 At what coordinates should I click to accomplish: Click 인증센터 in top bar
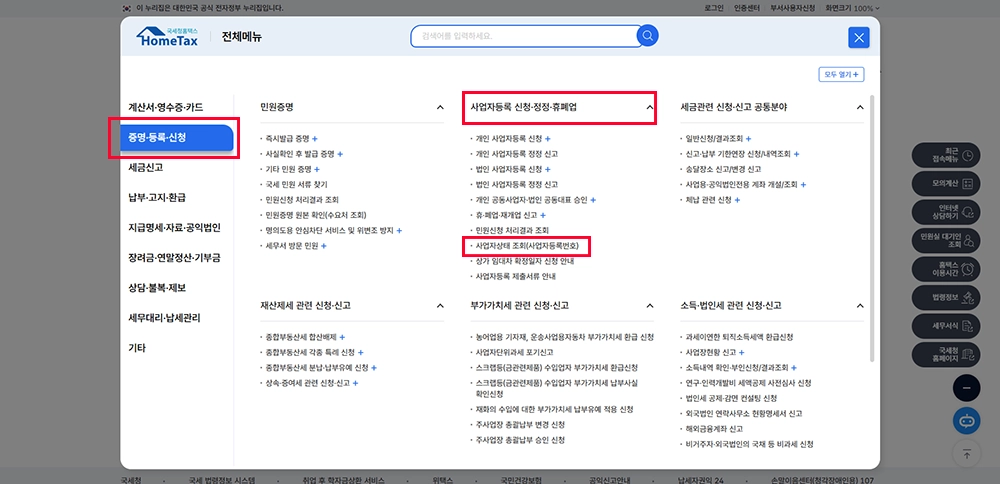[x=746, y=8]
